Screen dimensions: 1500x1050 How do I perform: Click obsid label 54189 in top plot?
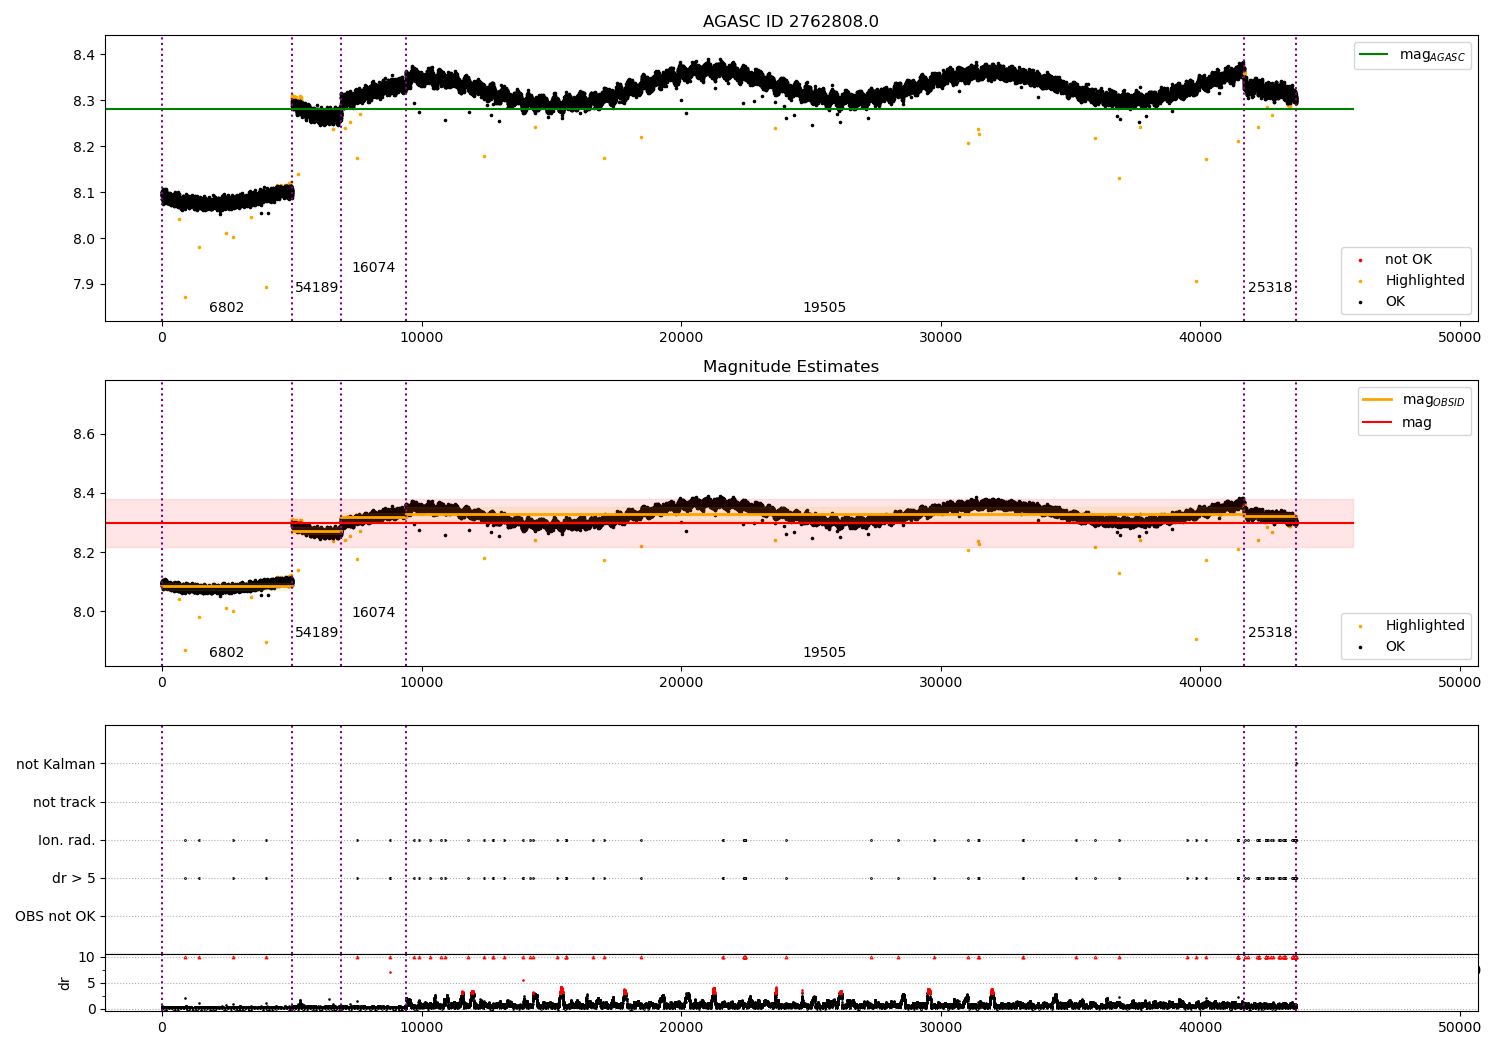[x=316, y=288]
